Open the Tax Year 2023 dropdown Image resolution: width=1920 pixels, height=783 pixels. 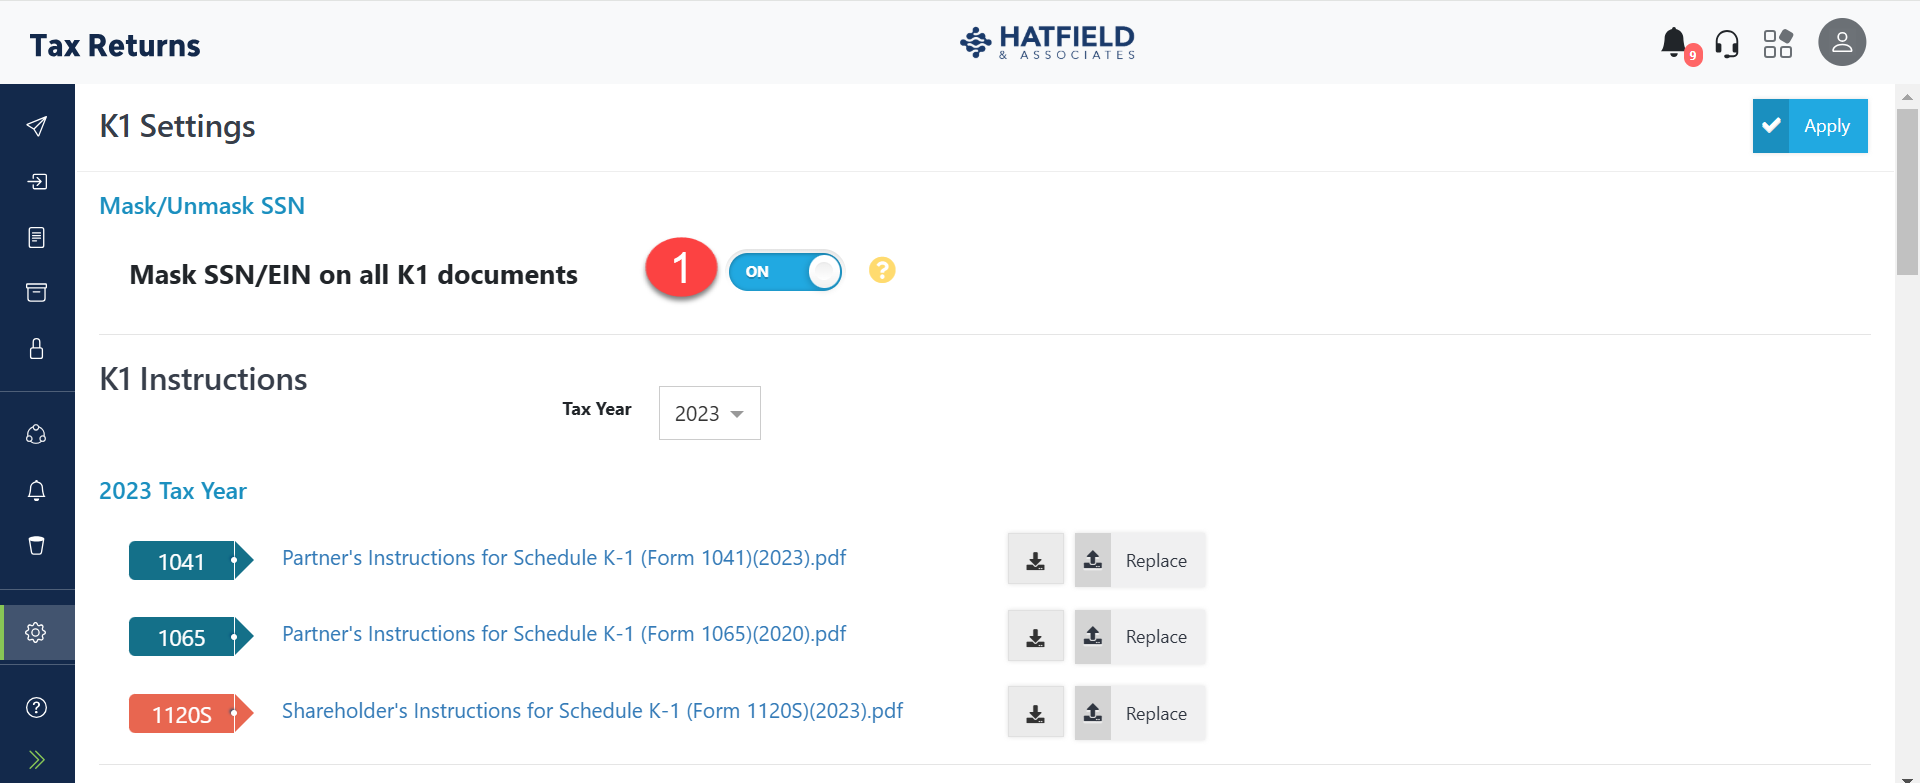click(x=709, y=413)
